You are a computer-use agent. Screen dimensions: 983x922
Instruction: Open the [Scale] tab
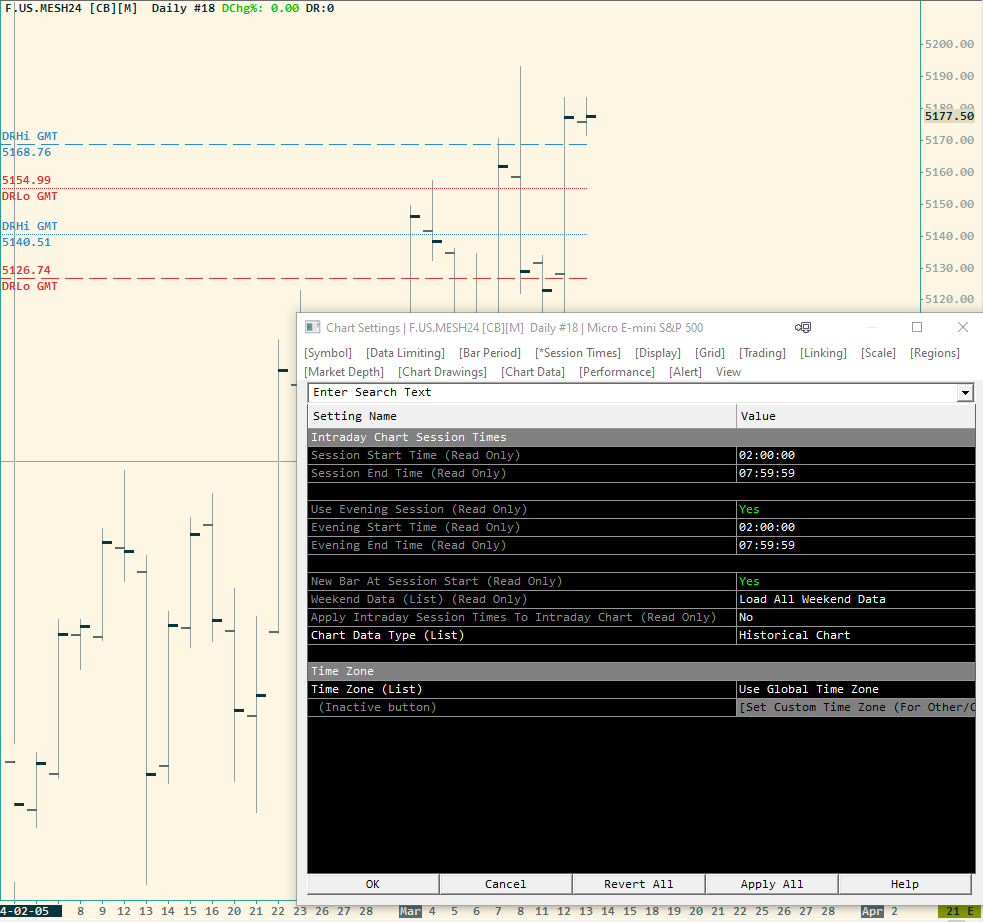(878, 353)
